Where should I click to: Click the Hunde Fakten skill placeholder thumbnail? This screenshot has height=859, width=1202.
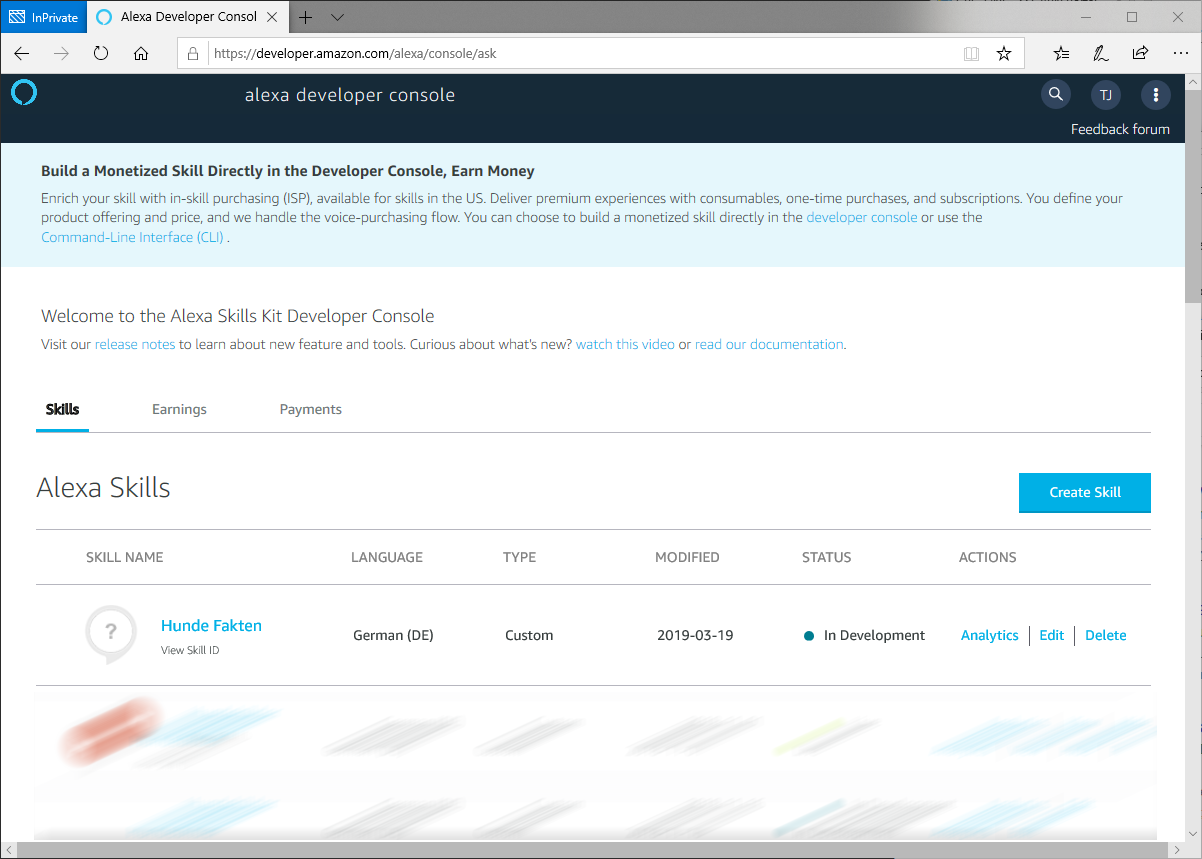110,633
